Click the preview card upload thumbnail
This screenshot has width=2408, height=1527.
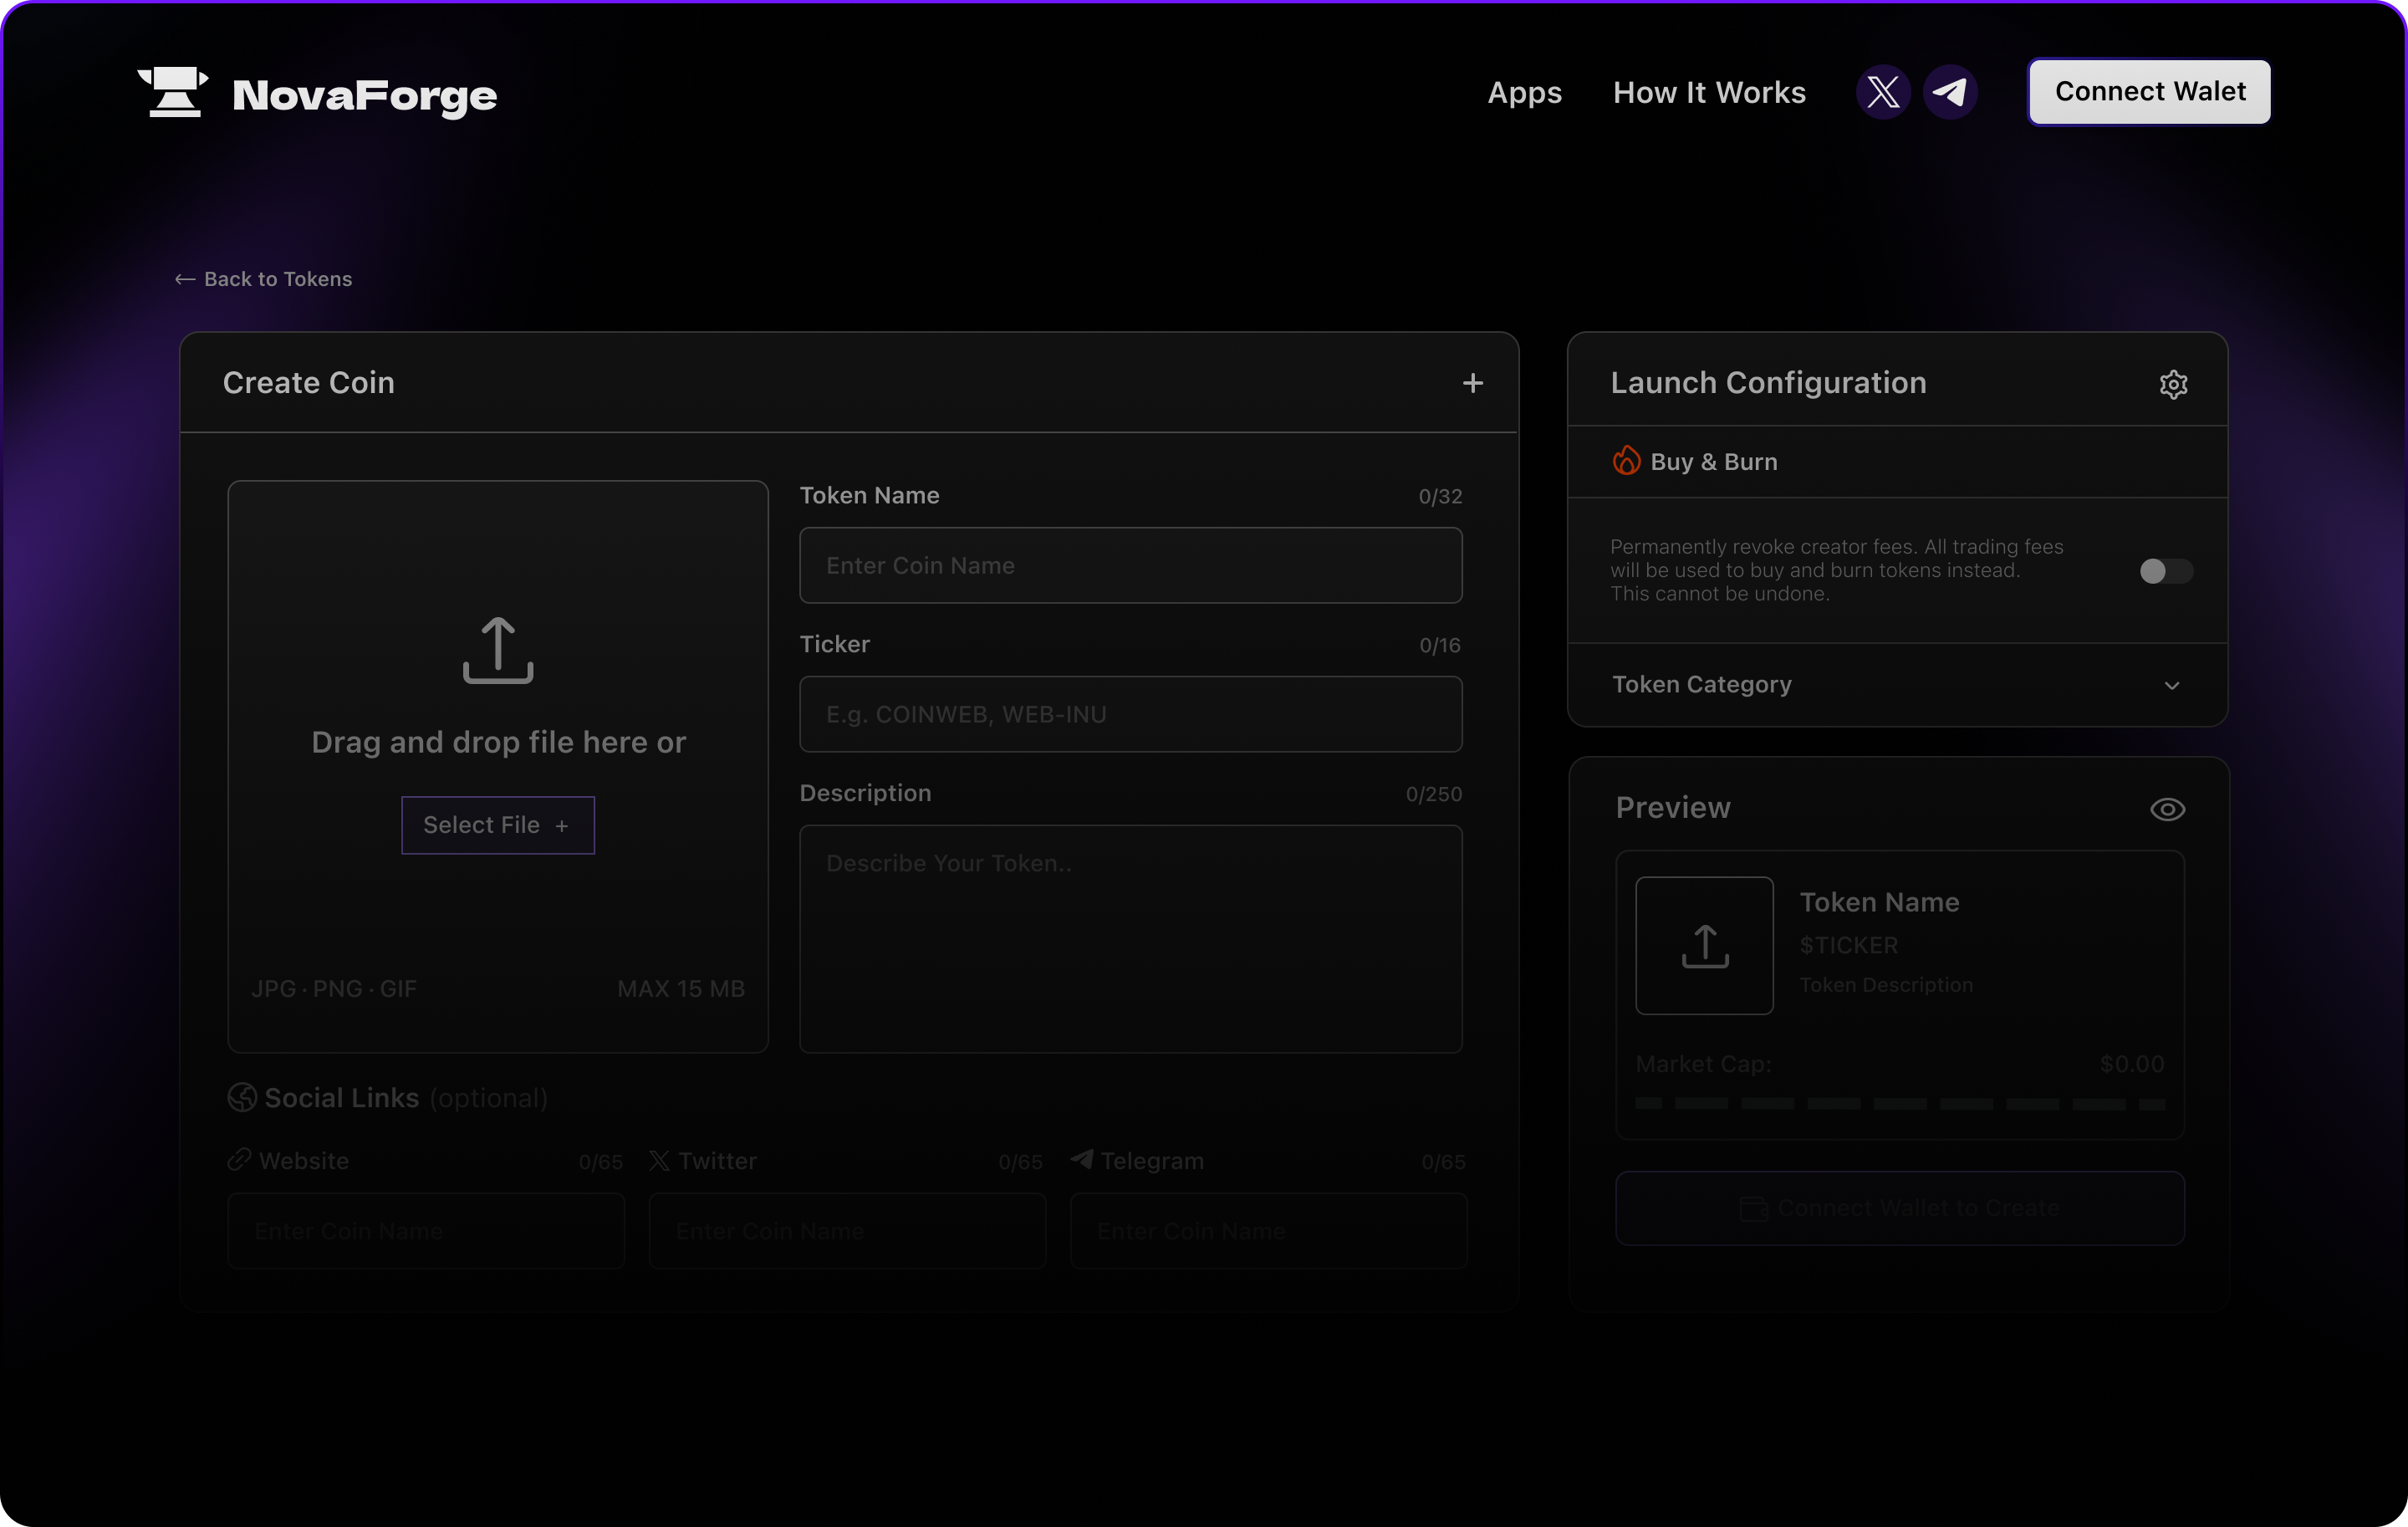(x=1704, y=945)
